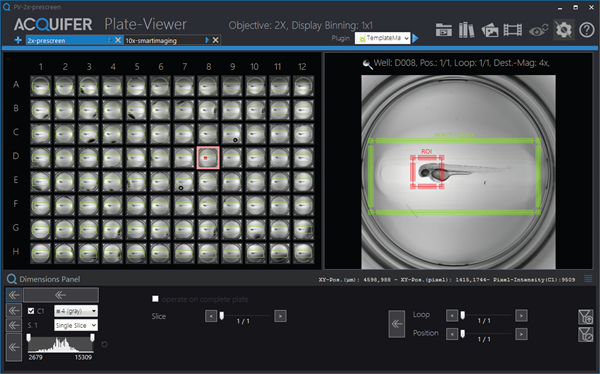Select well A1 thumbnail
The height and width of the screenshot is (374, 600).
[41, 86]
